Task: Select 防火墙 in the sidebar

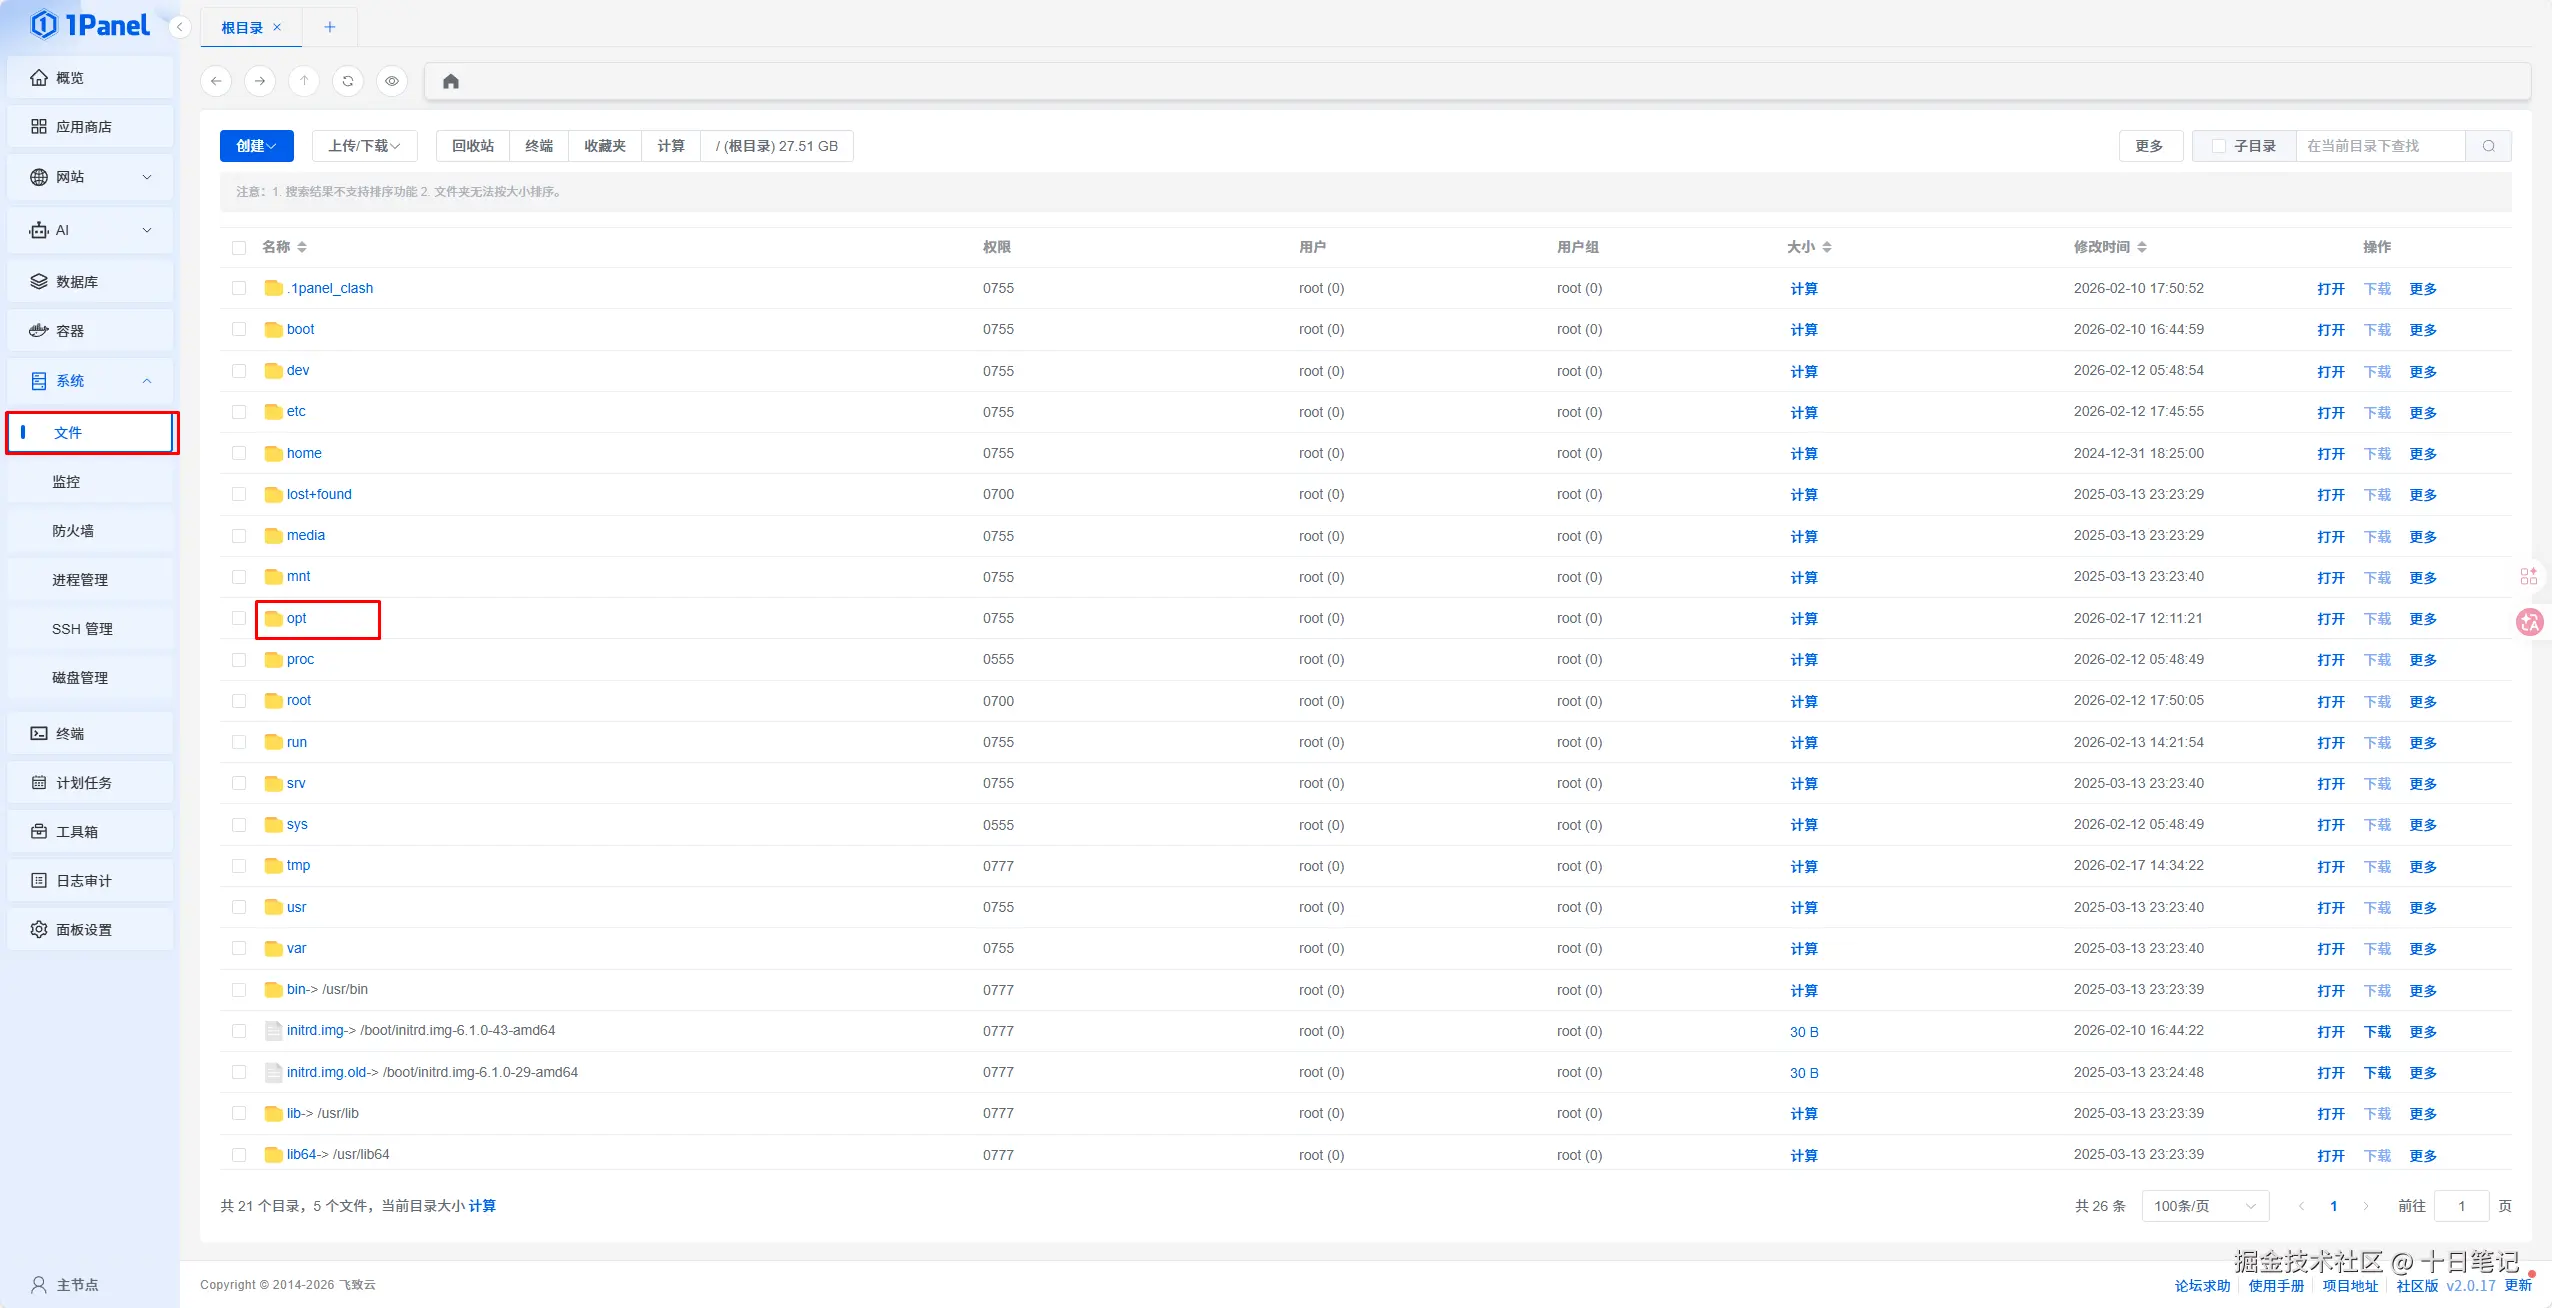Action: tap(73, 531)
